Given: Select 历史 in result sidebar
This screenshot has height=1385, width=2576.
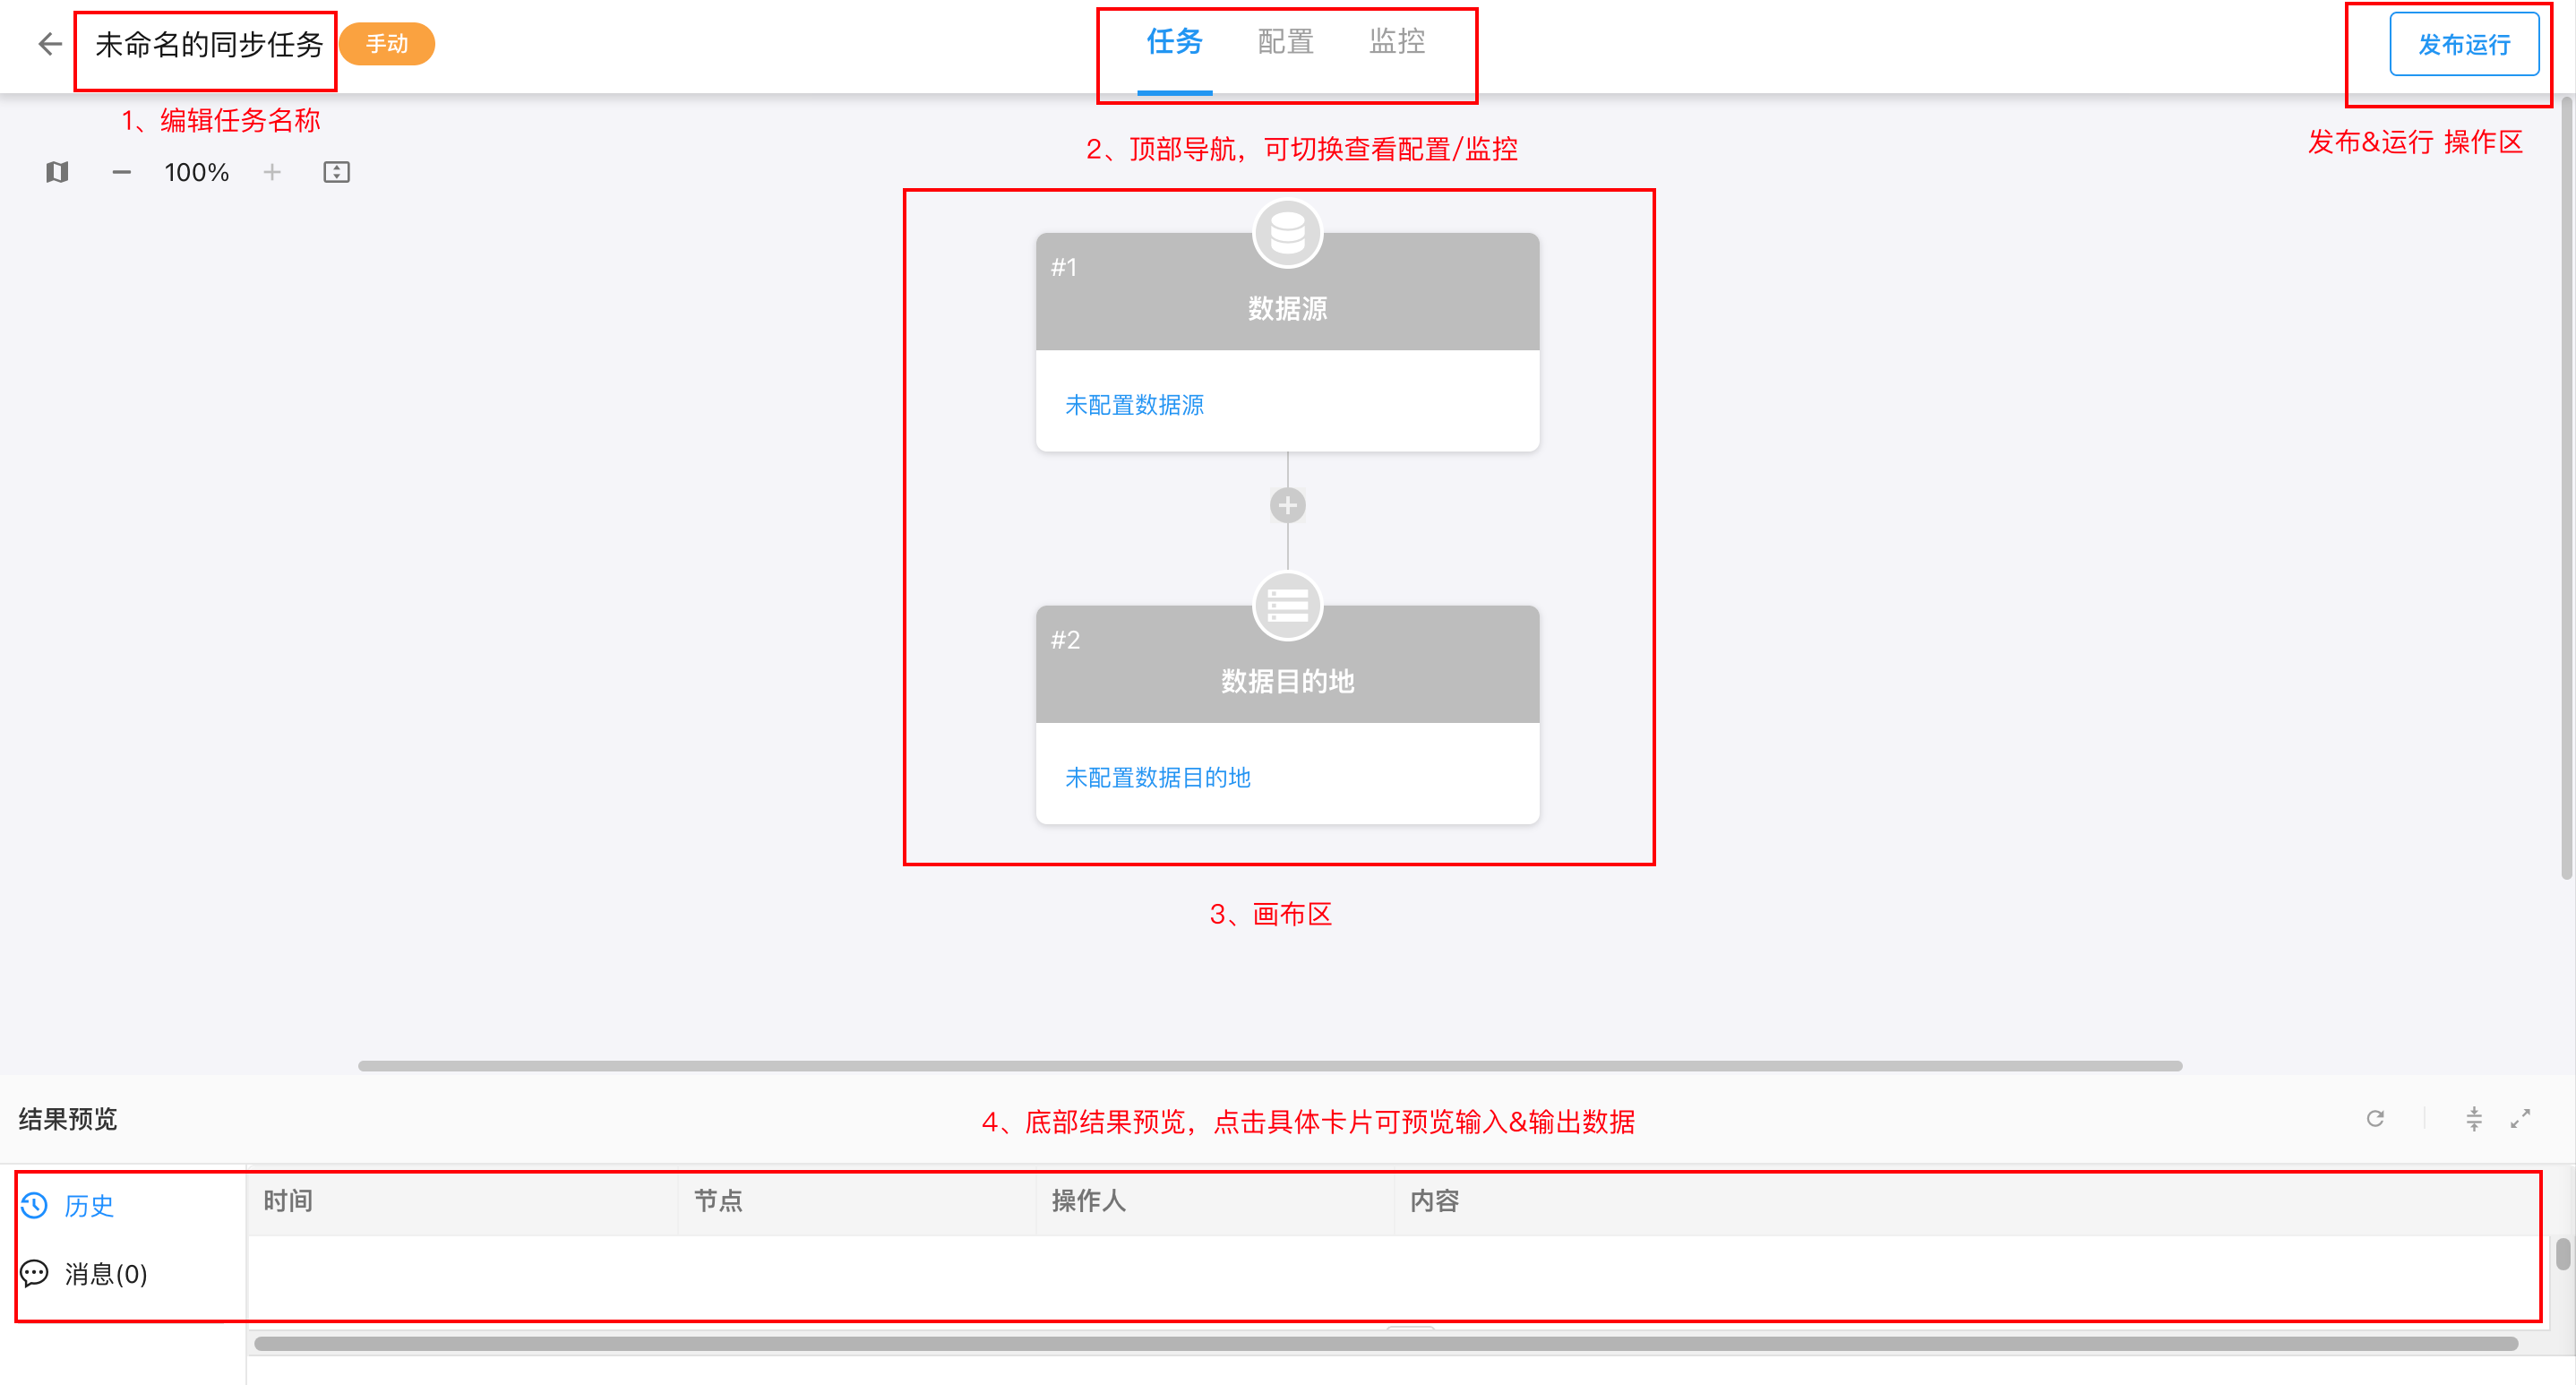Looking at the screenshot, I should pos(88,1205).
